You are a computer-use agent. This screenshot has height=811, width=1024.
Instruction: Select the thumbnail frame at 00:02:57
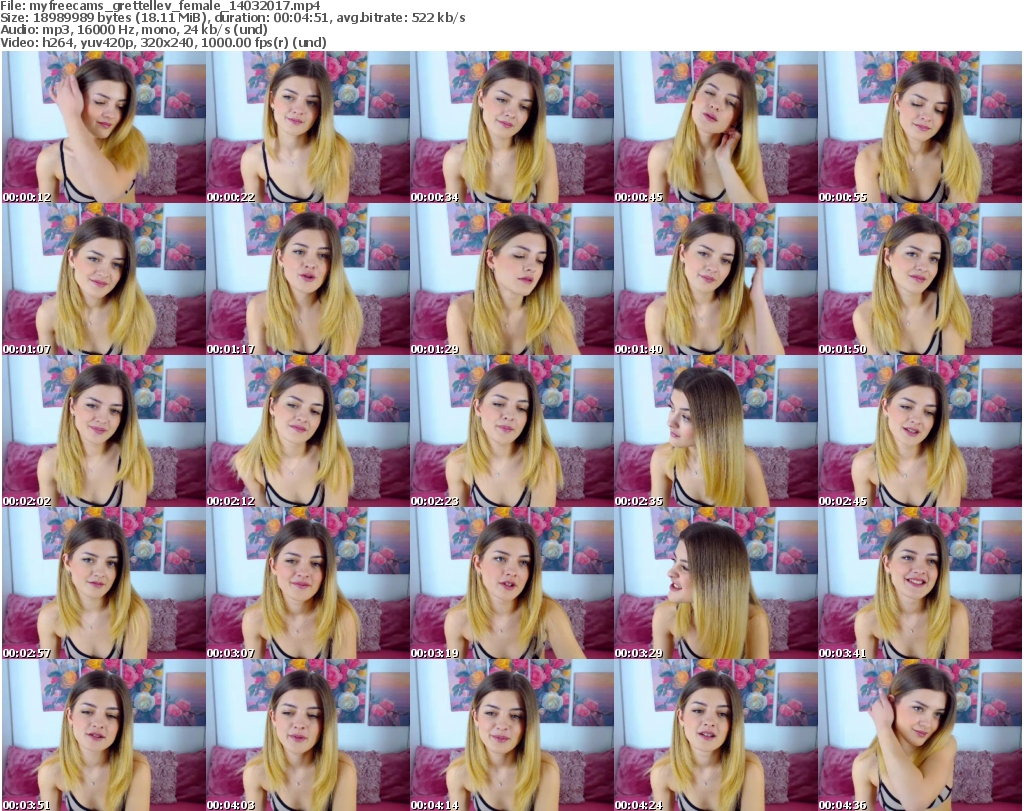click(104, 583)
